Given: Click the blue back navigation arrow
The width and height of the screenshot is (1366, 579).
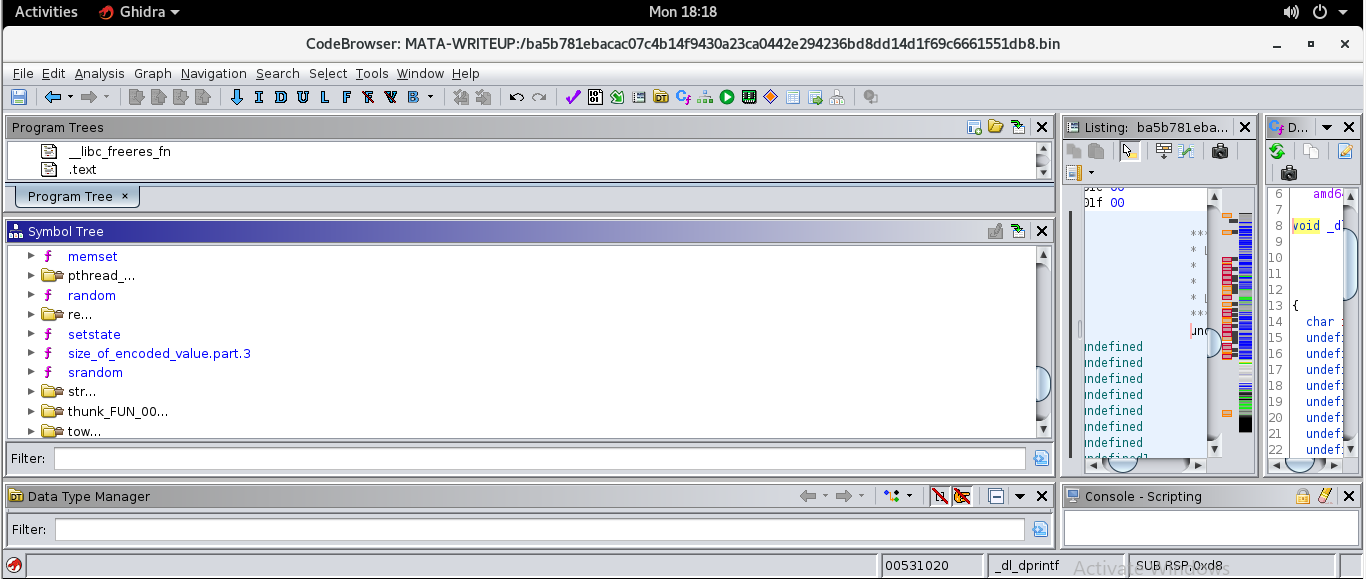Looking at the screenshot, I should pyautogui.click(x=53, y=97).
